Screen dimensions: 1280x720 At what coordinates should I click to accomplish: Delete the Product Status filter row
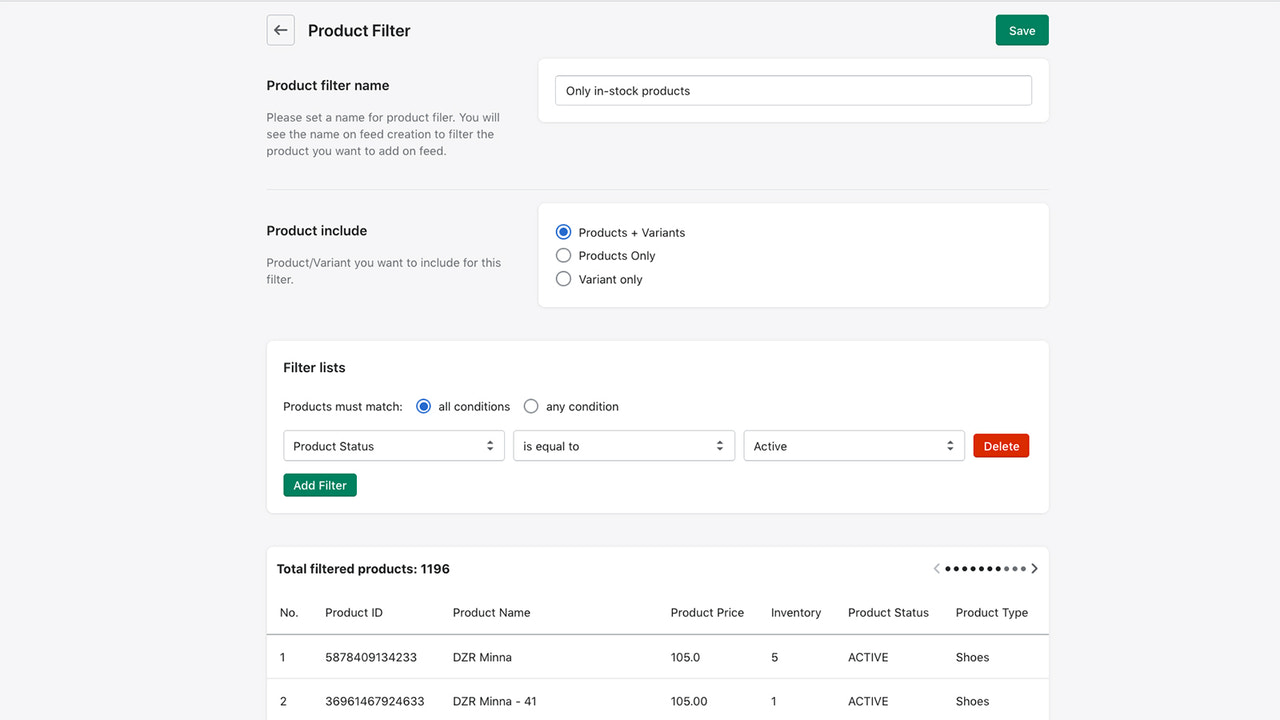tap(1001, 445)
